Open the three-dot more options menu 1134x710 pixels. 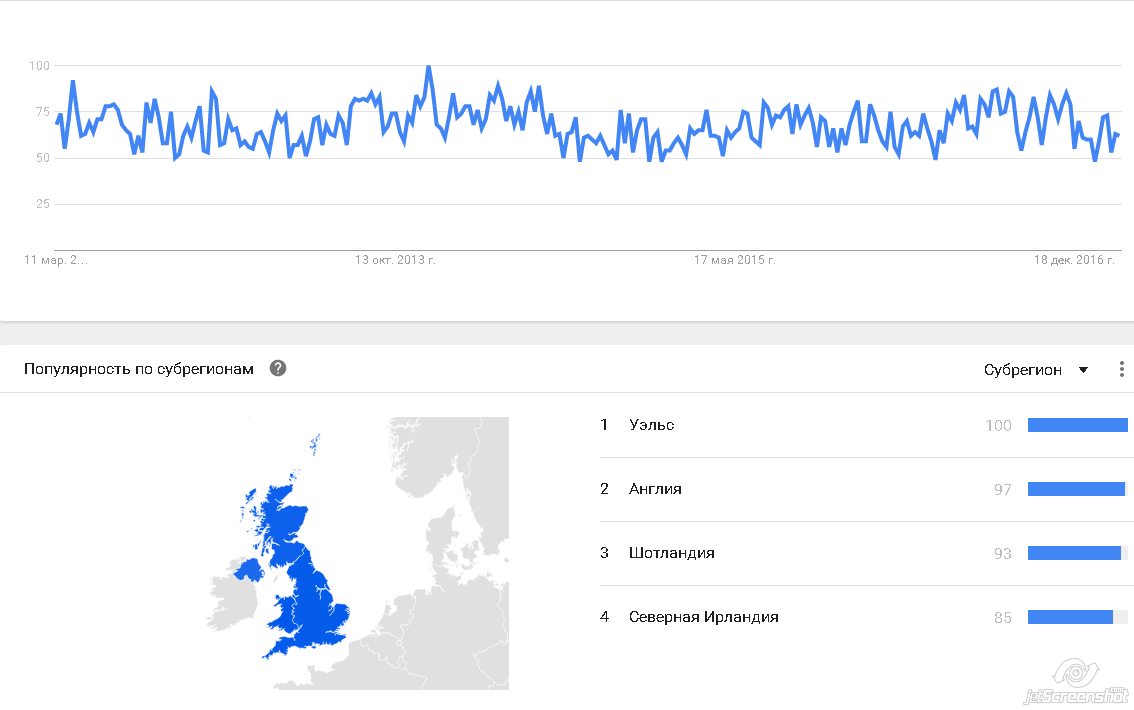tap(1121, 369)
